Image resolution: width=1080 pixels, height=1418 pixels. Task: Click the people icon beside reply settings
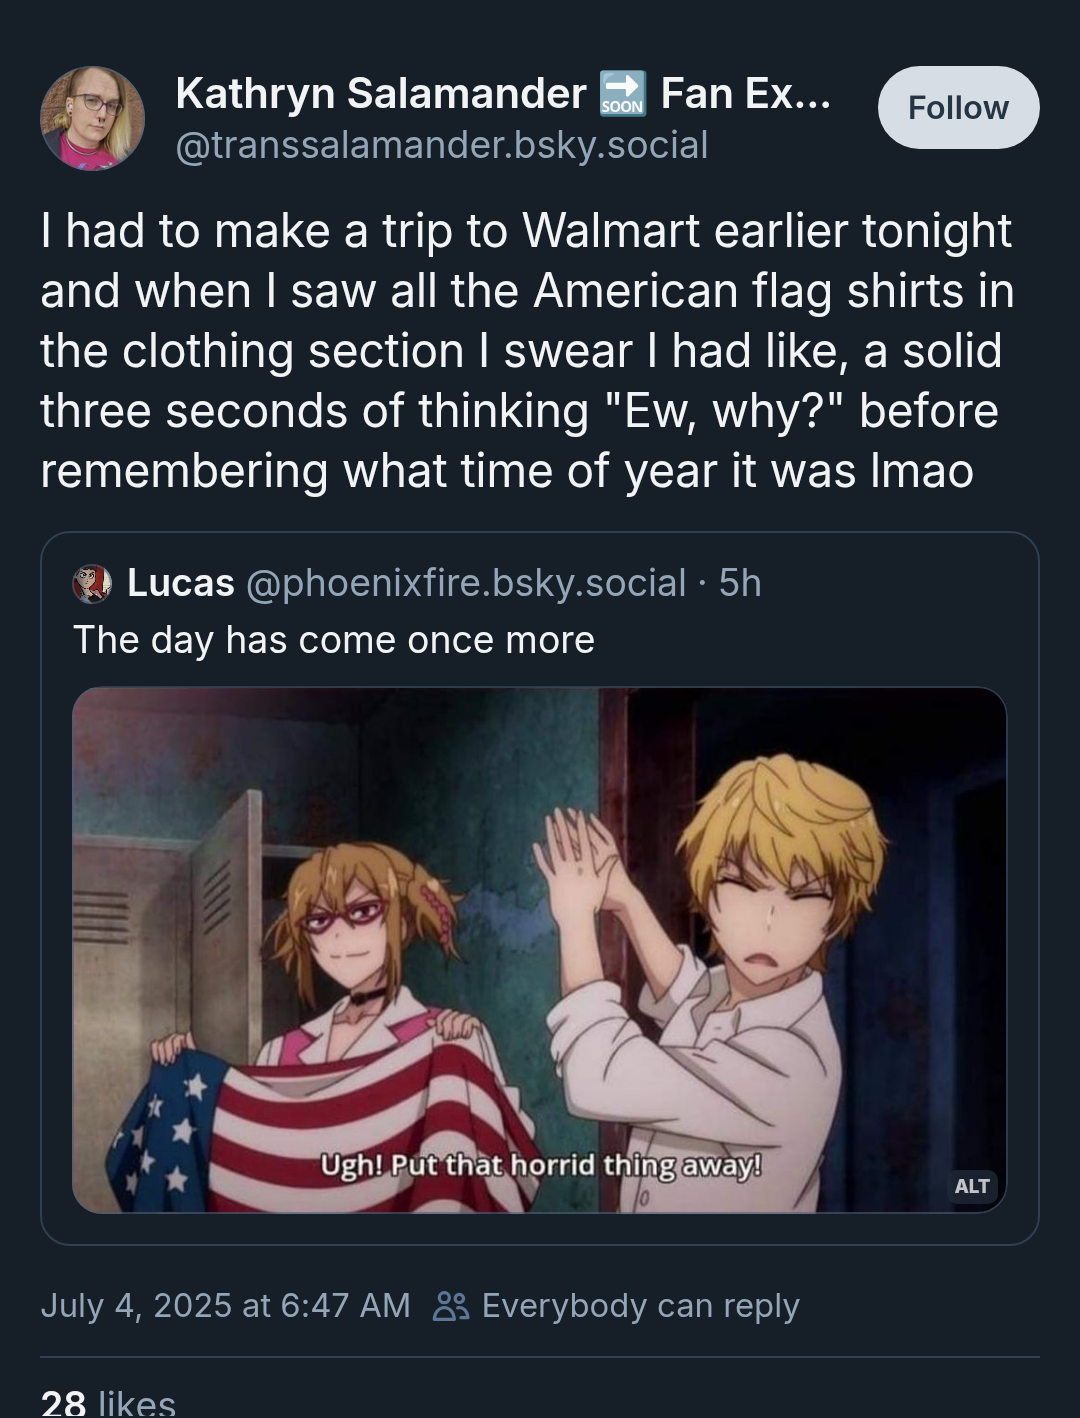point(450,1306)
